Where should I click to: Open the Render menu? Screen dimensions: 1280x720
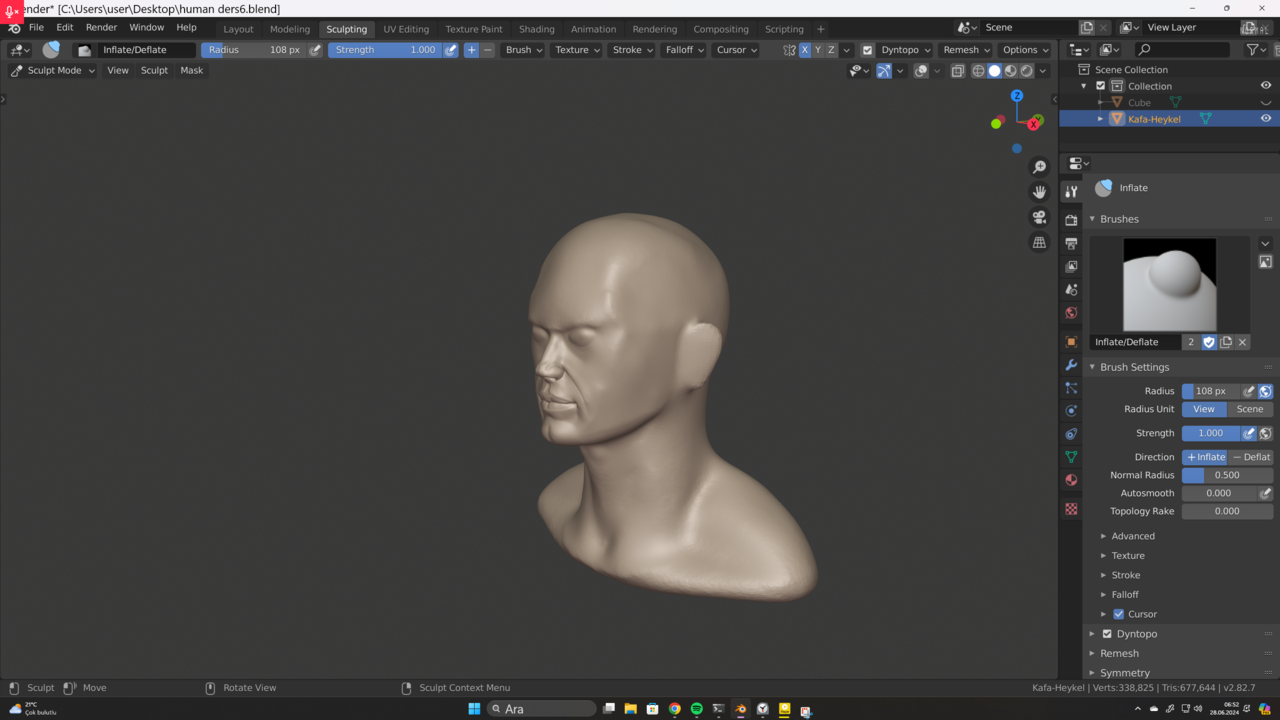(x=101, y=28)
